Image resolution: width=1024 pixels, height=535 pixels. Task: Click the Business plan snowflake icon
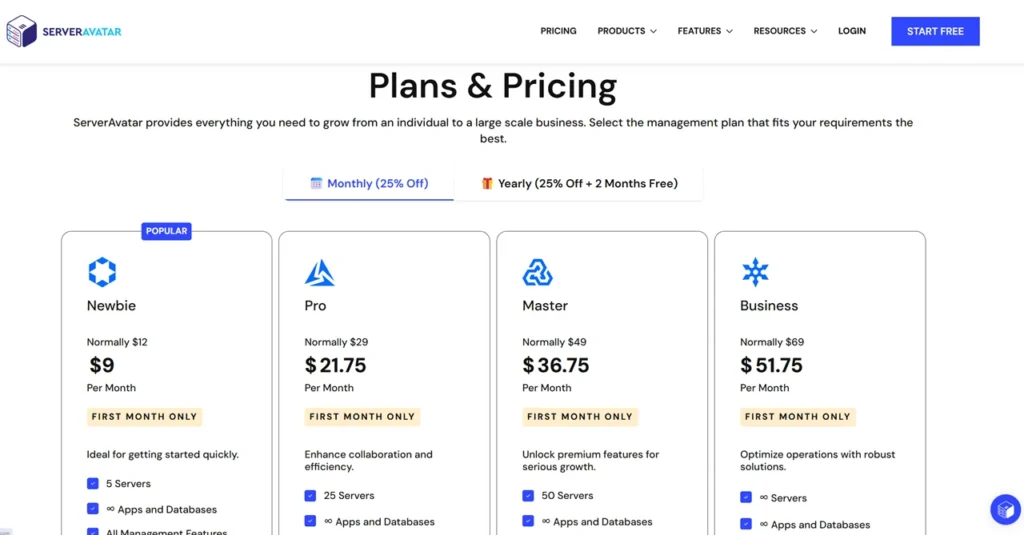pyautogui.click(x=755, y=272)
